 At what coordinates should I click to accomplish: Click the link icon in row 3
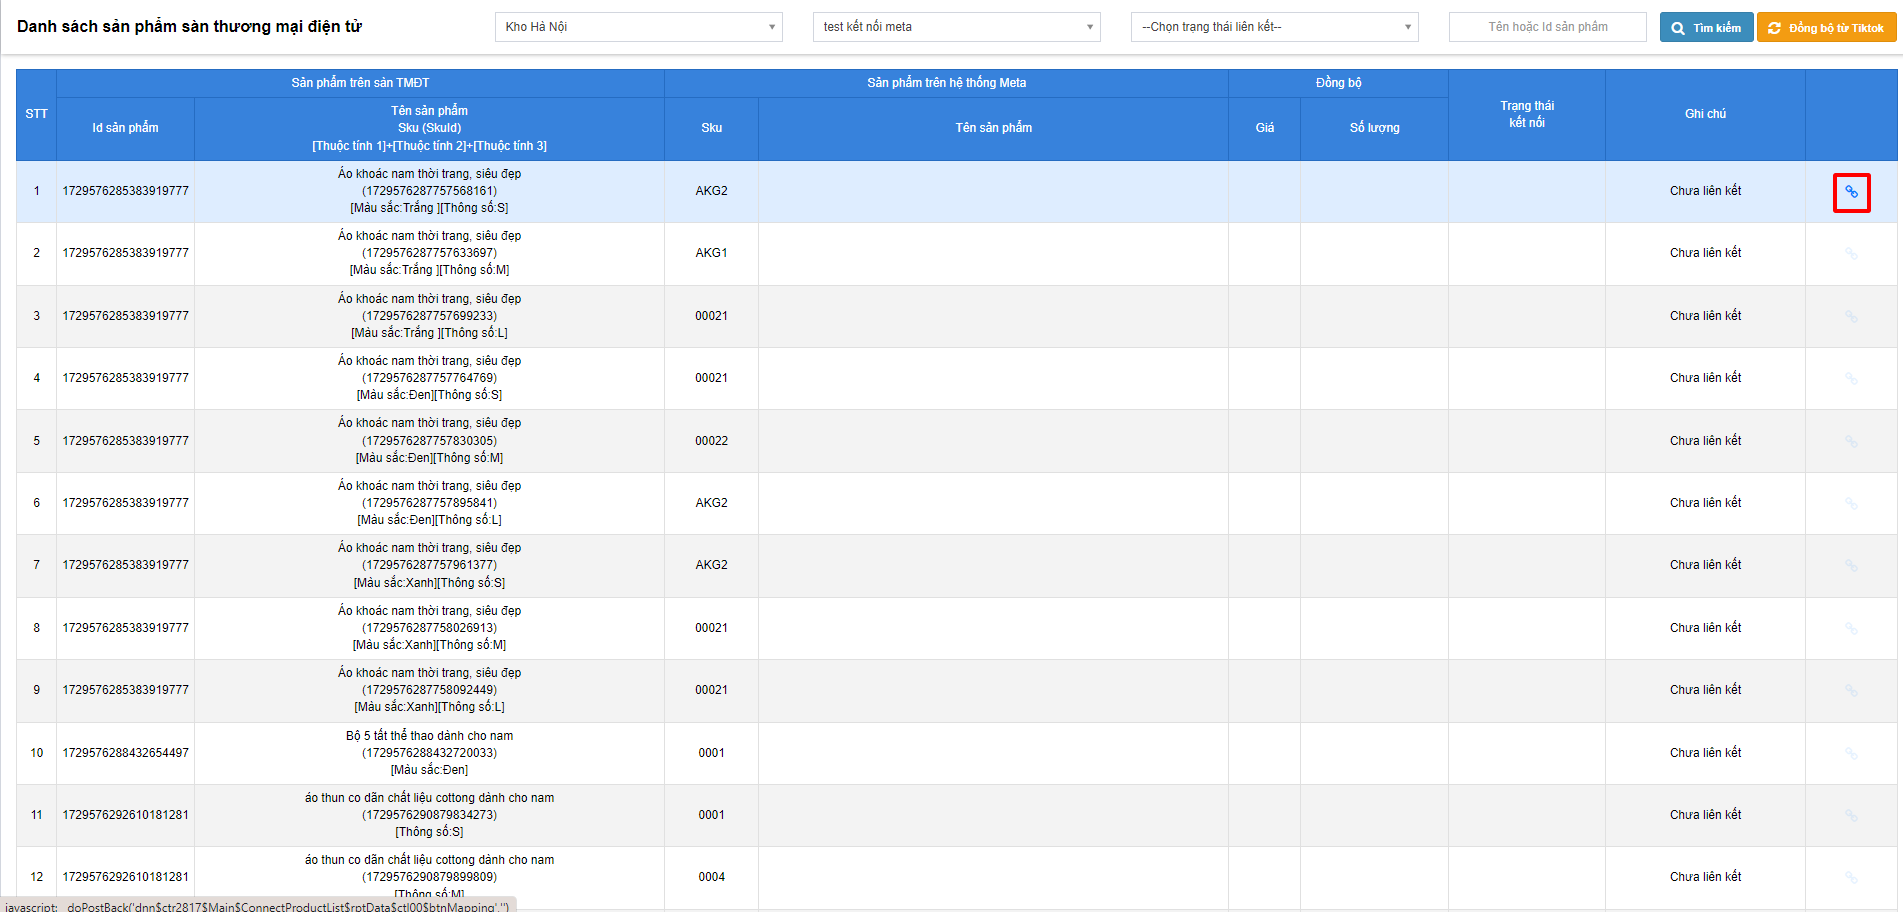[1851, 317]
